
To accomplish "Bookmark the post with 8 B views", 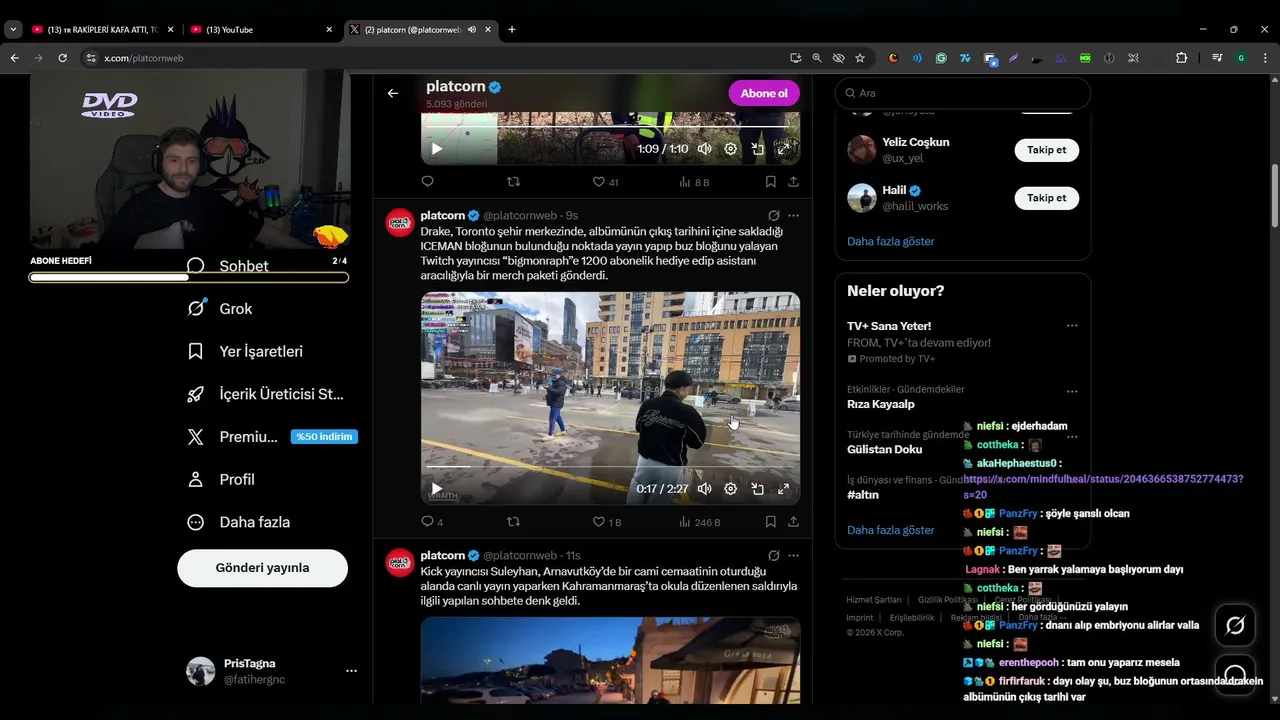I will pyautogui.click(x=770, y=182).
